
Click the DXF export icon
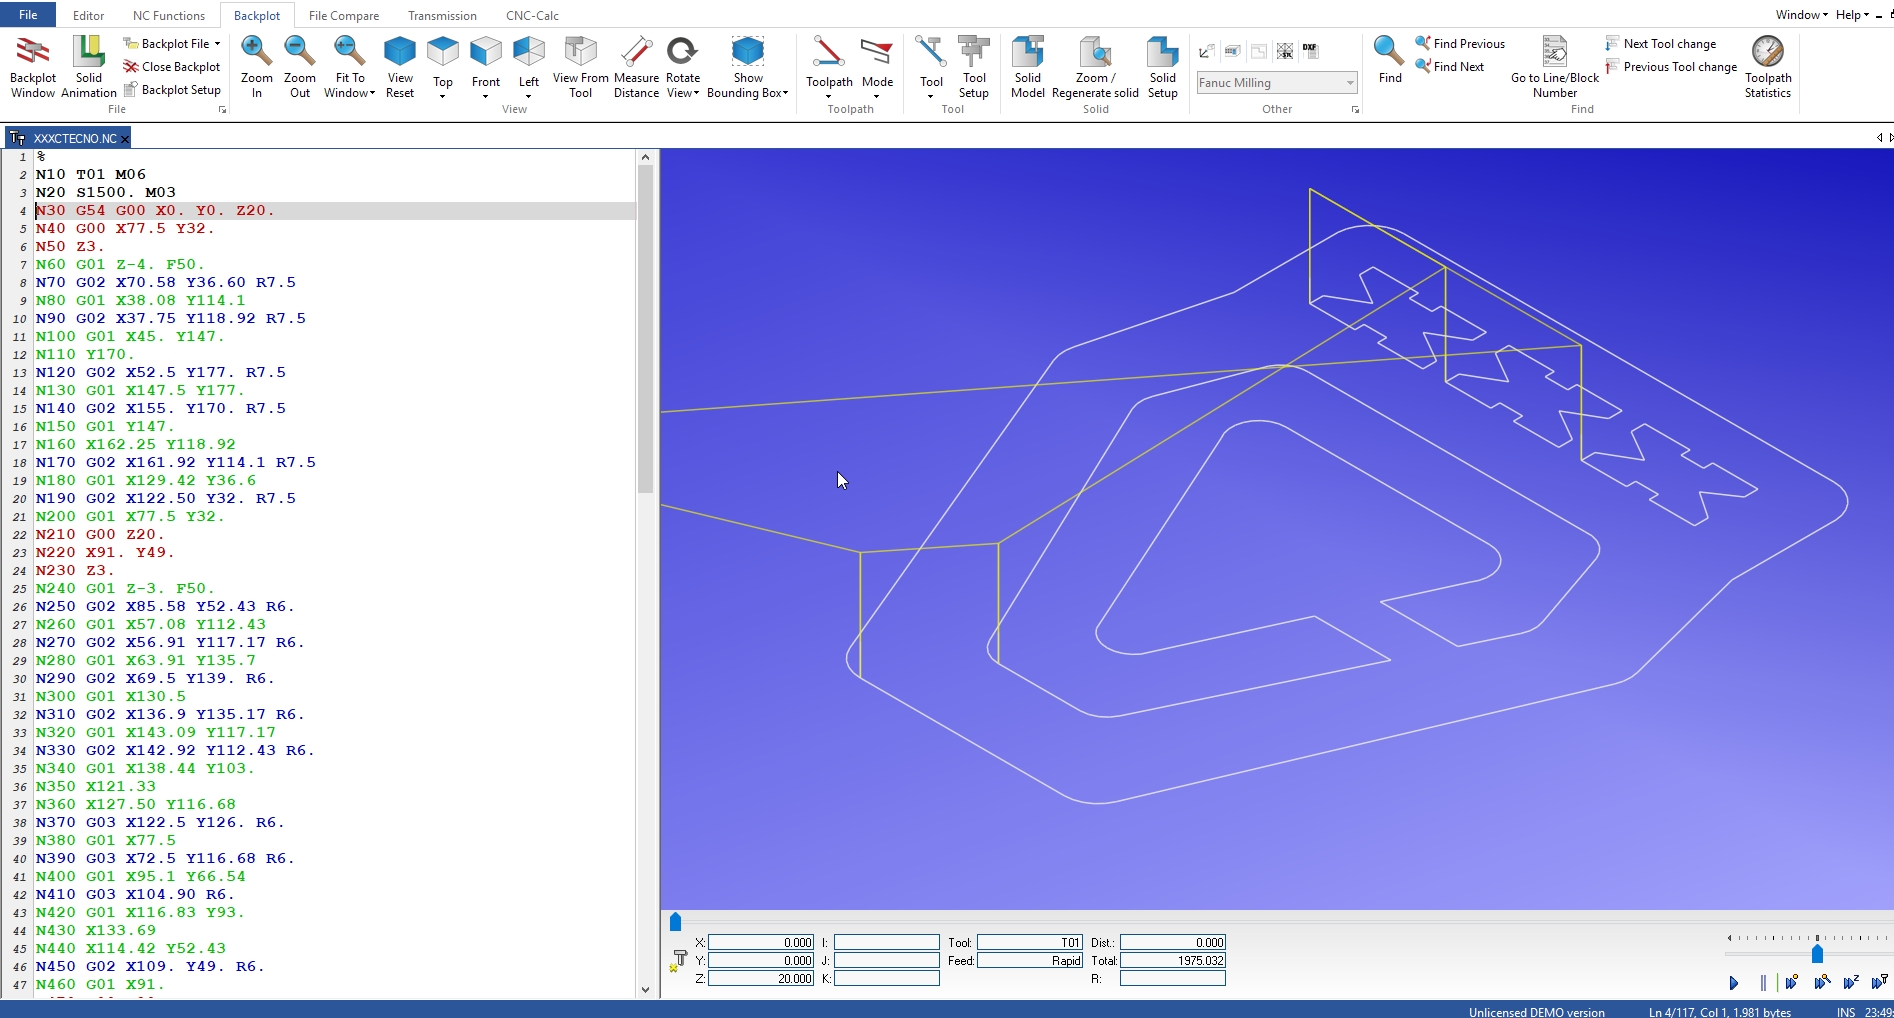pyautogui.click(x=1310, y=51)
